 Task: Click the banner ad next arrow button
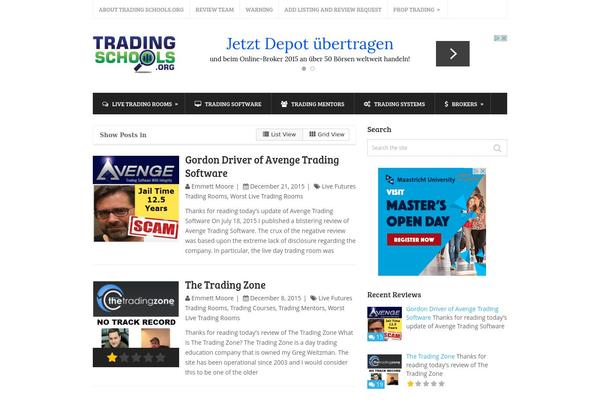pyautogui.click(x=453, y=54)
